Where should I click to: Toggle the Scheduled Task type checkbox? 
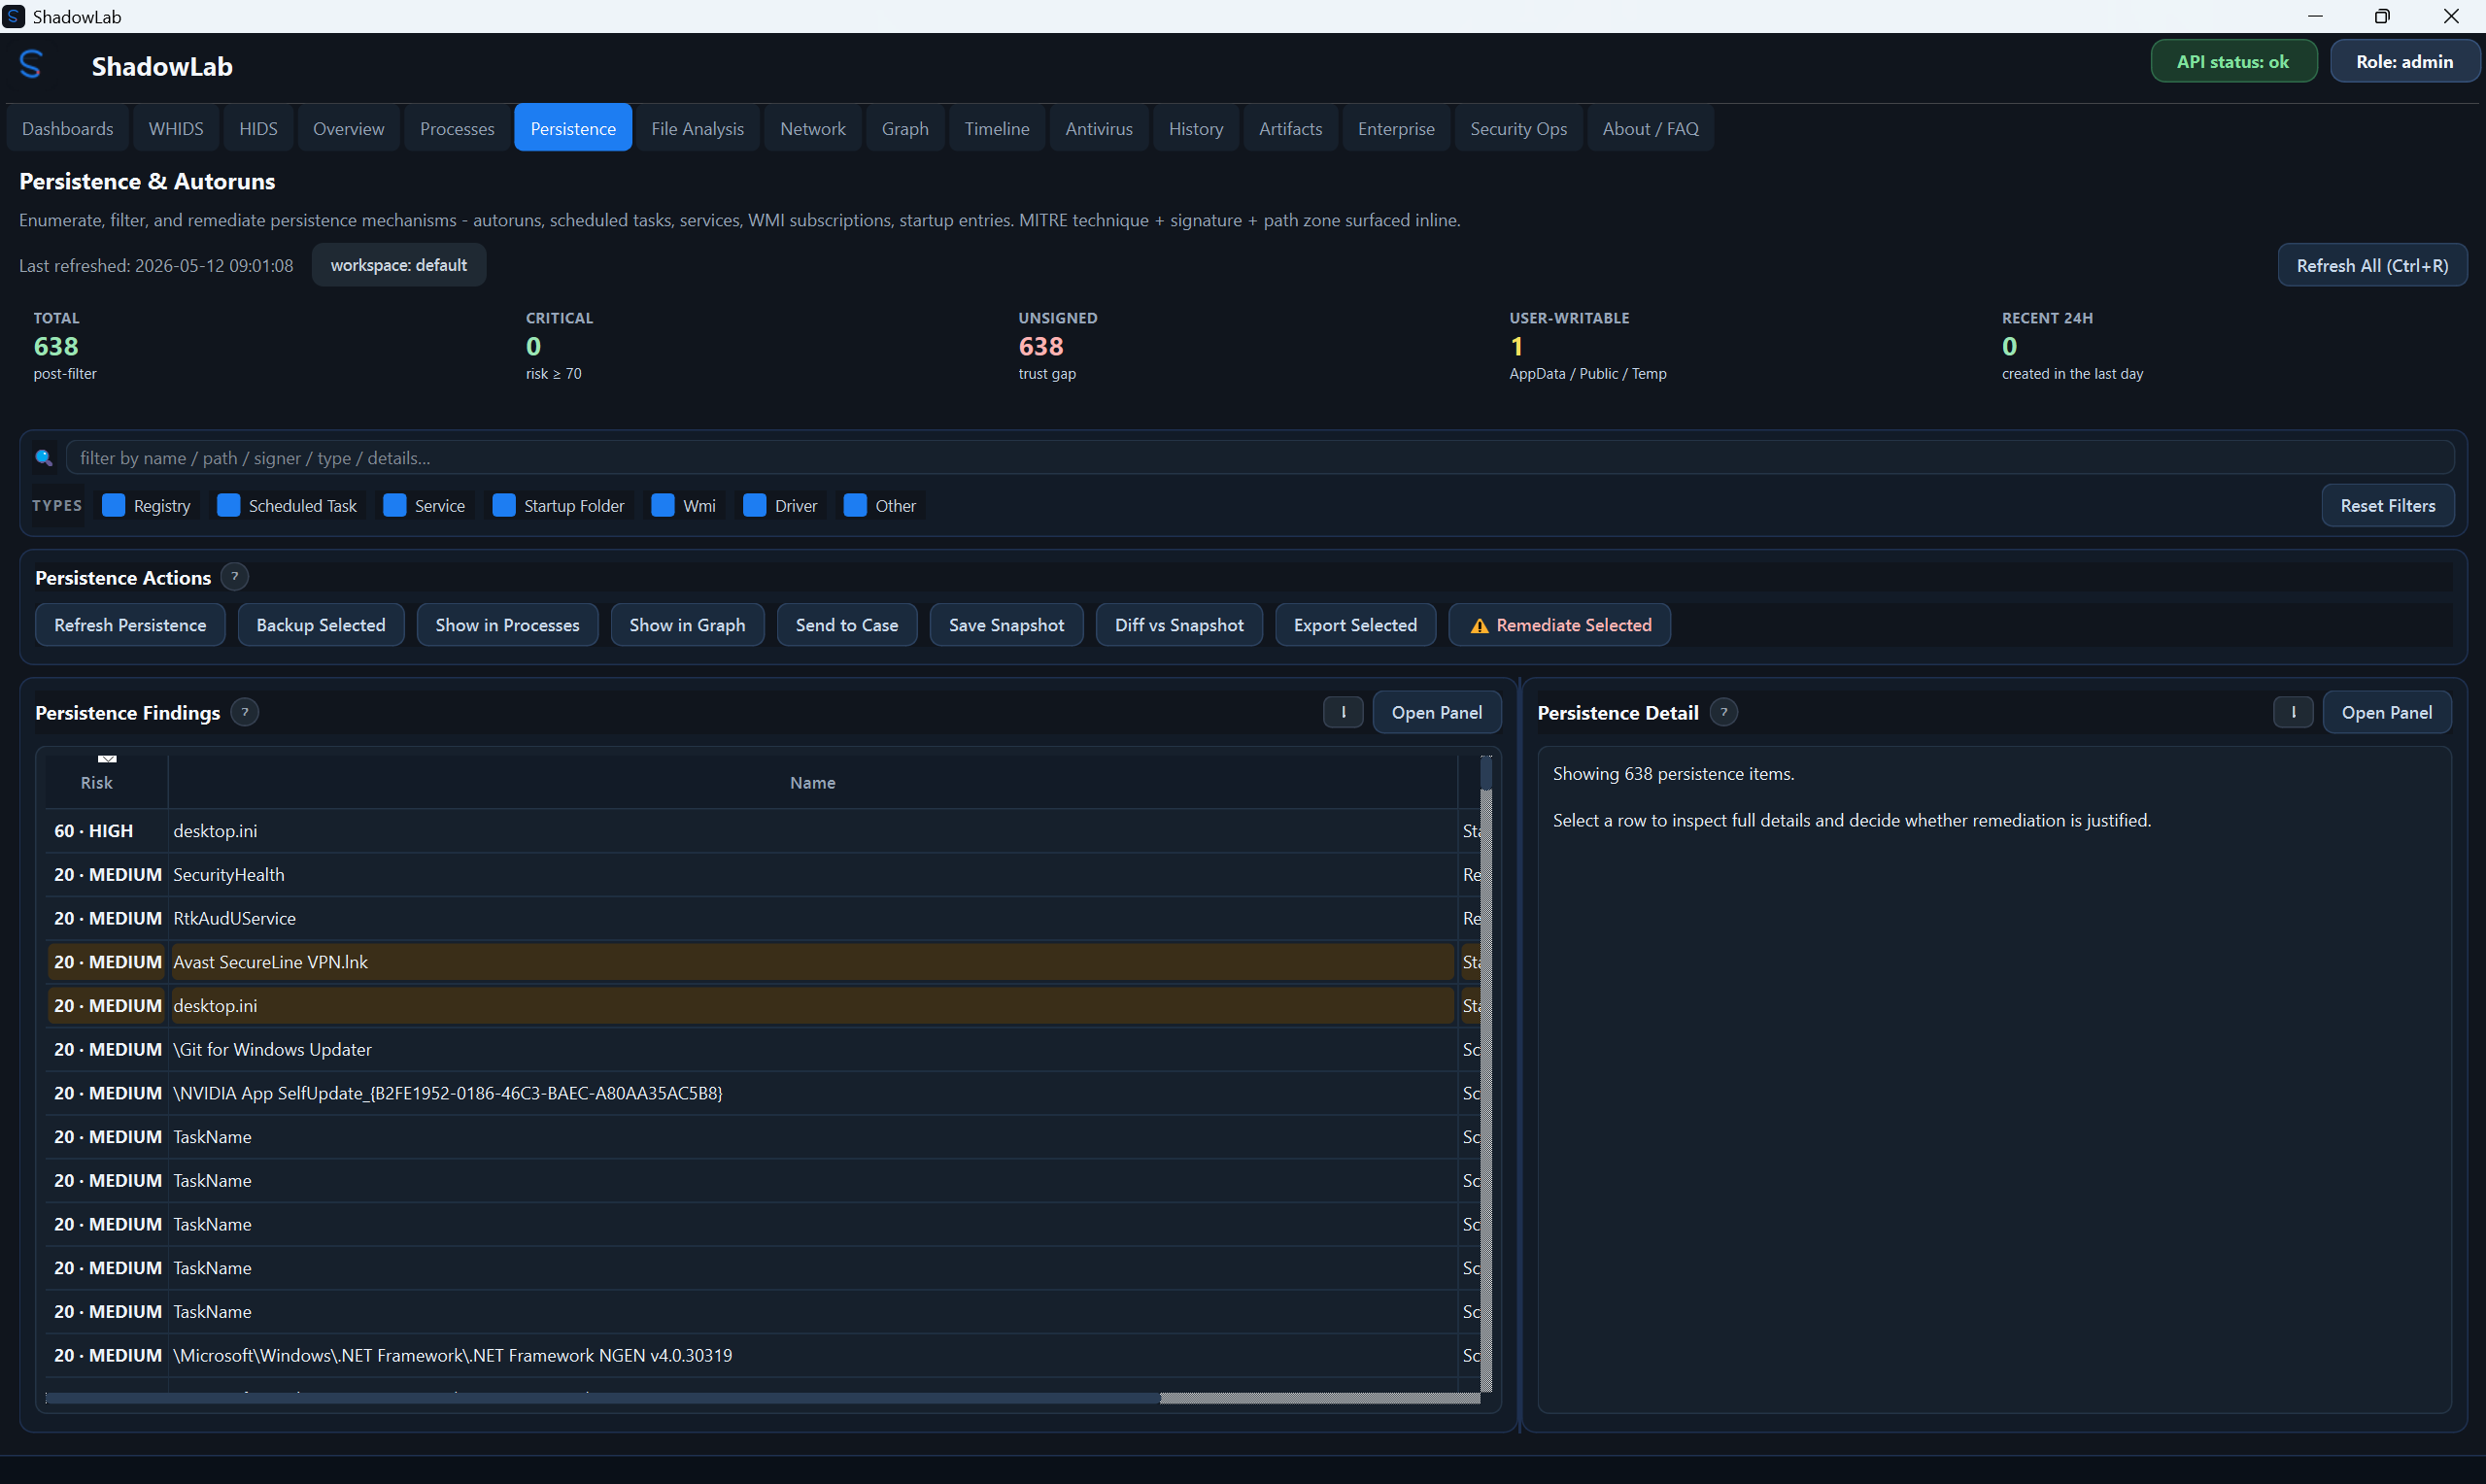(x=229, y=505)
